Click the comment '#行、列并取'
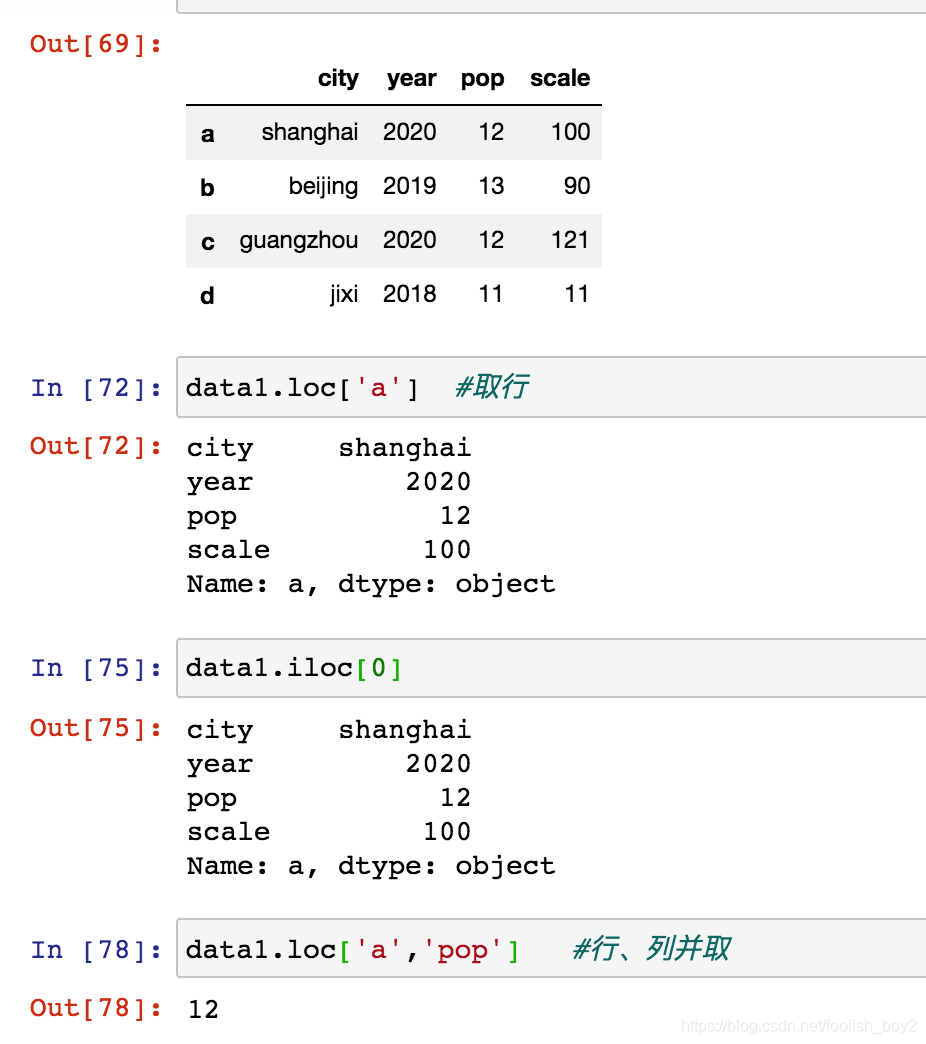This screenshot has height=1044, width=926. coord(652,948)
